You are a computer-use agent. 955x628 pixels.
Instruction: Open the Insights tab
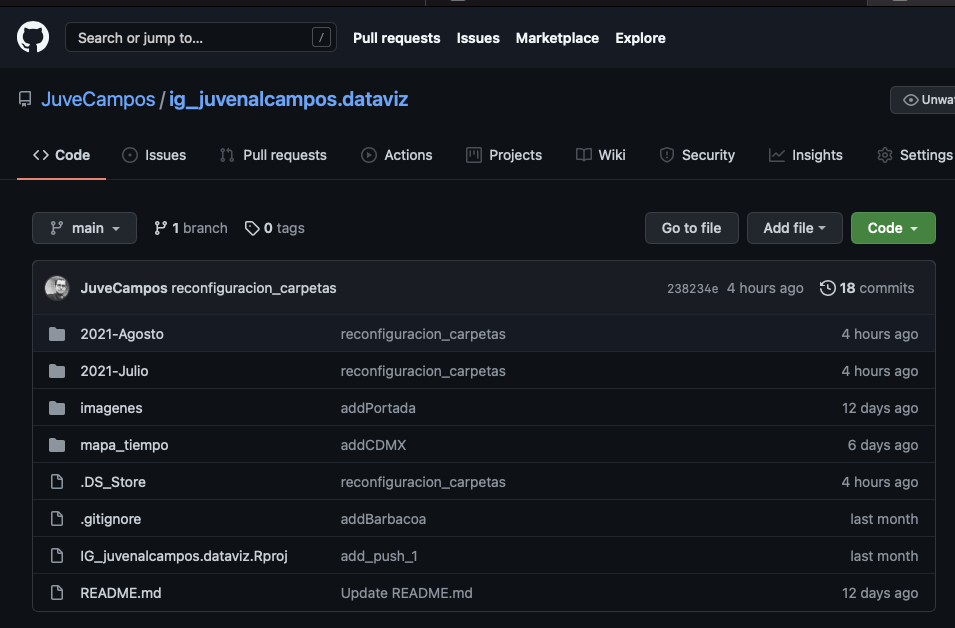pyautogui.click(x=805, y=155)
